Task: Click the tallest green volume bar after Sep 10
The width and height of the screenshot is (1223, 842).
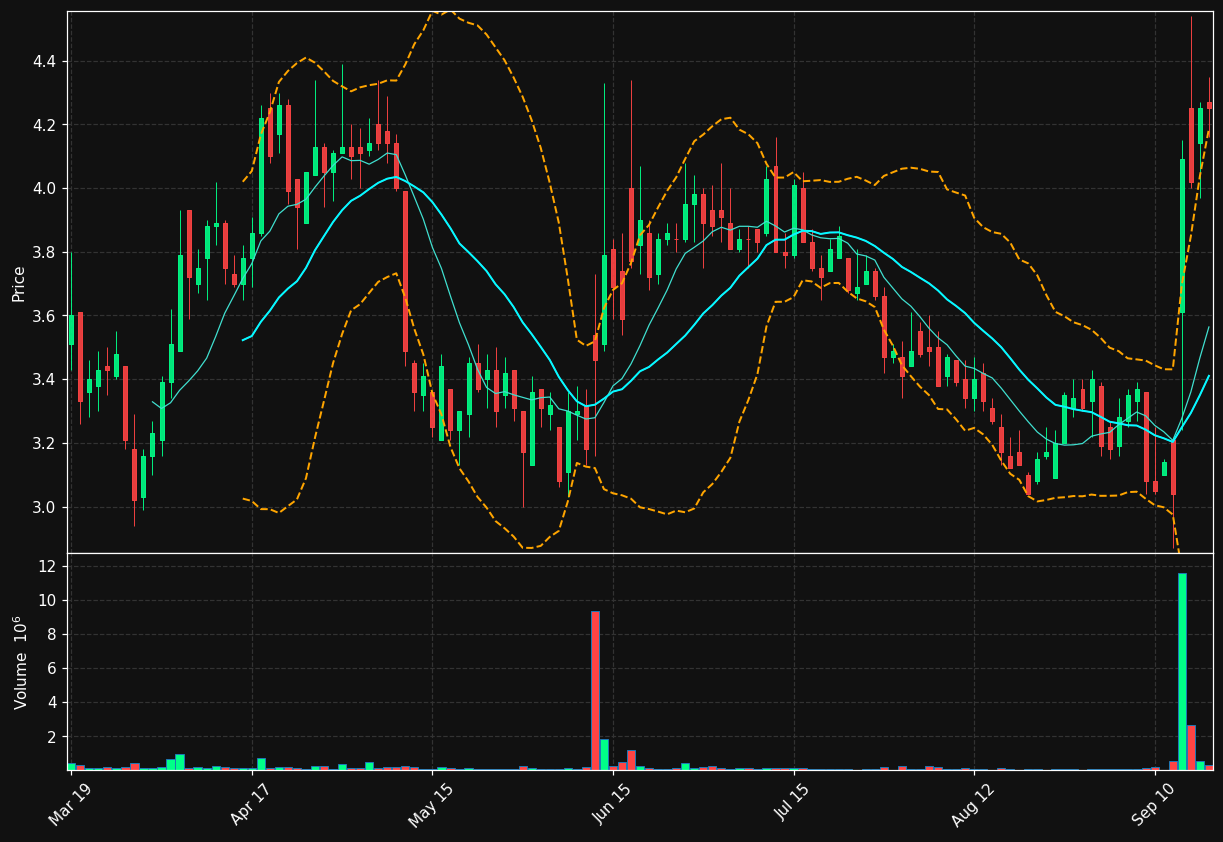Action: [1182, 671]
